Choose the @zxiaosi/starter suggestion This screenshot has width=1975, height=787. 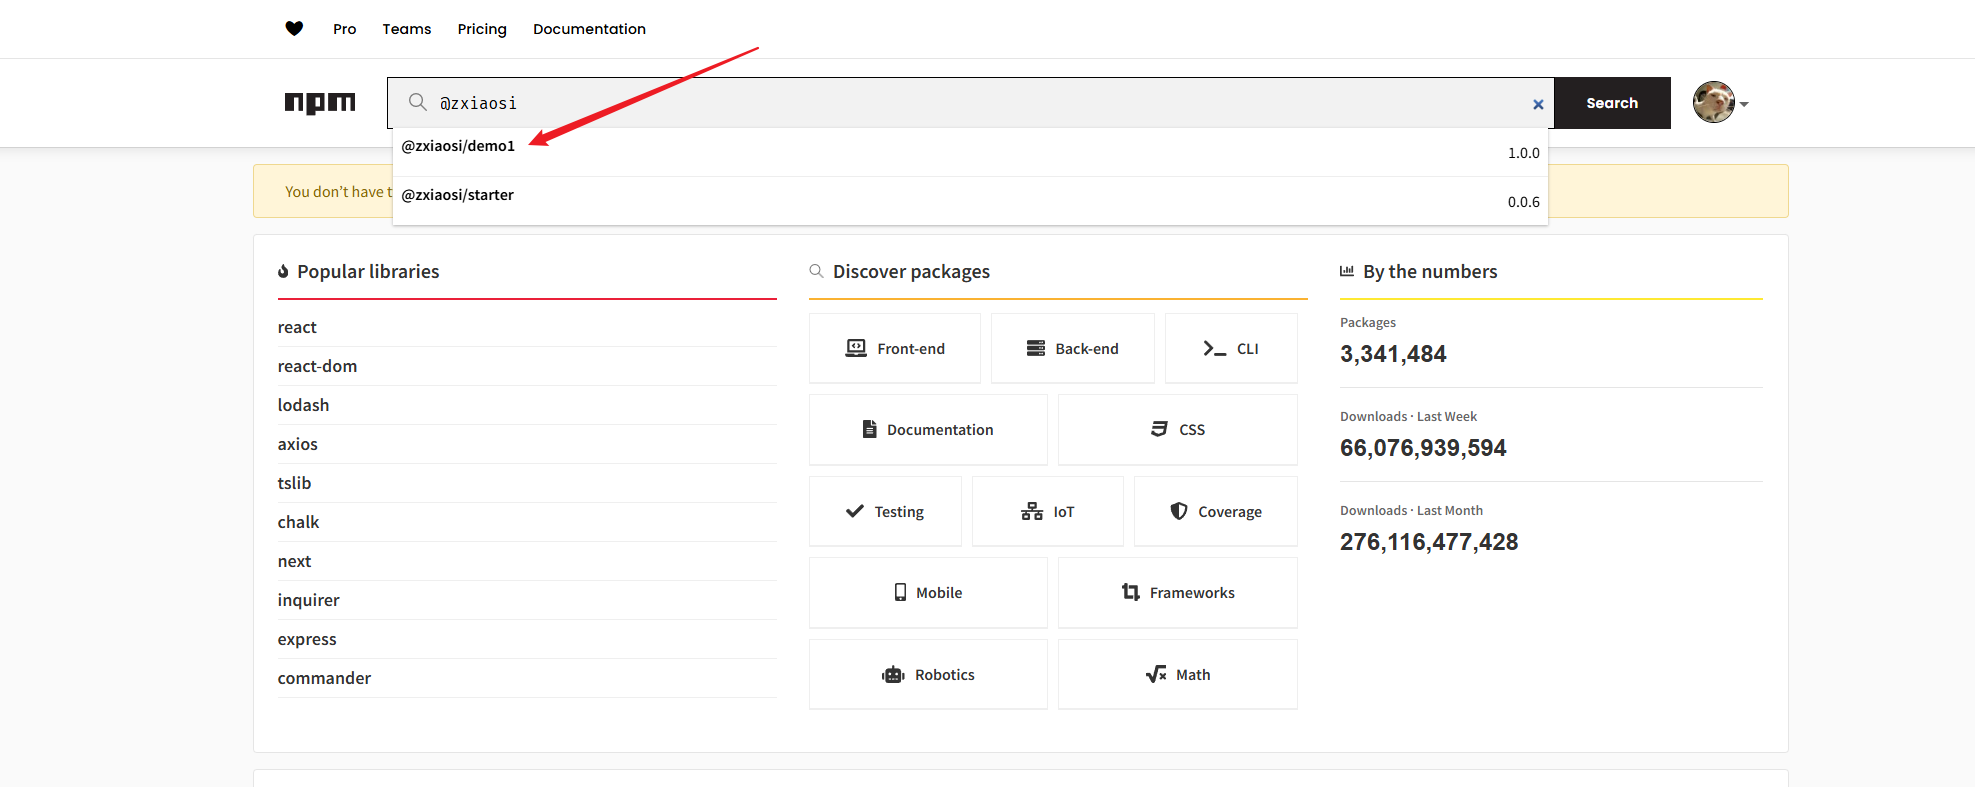click(457, 195)
